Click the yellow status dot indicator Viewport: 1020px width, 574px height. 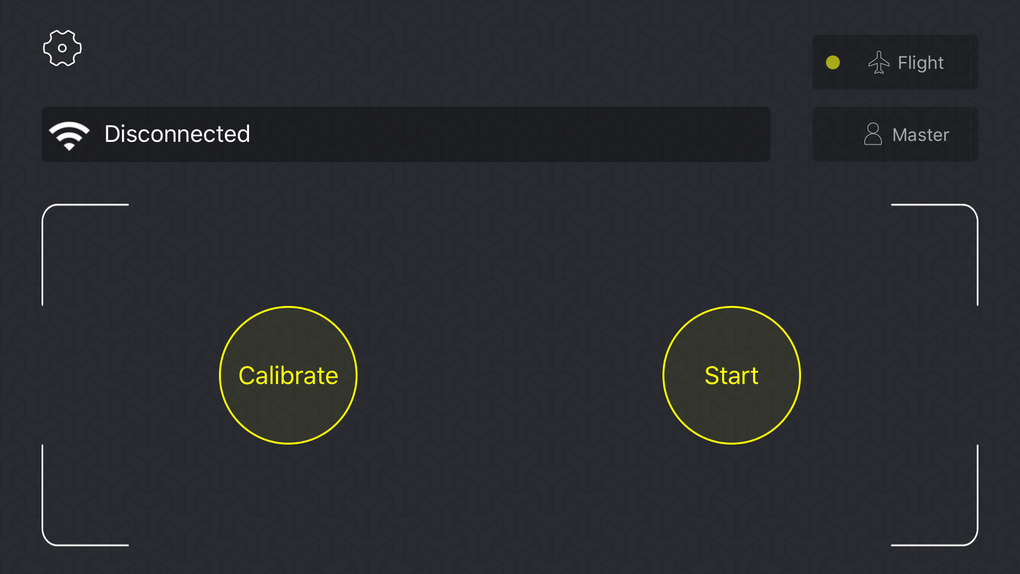pyautogui.click(x=833, y=63)
